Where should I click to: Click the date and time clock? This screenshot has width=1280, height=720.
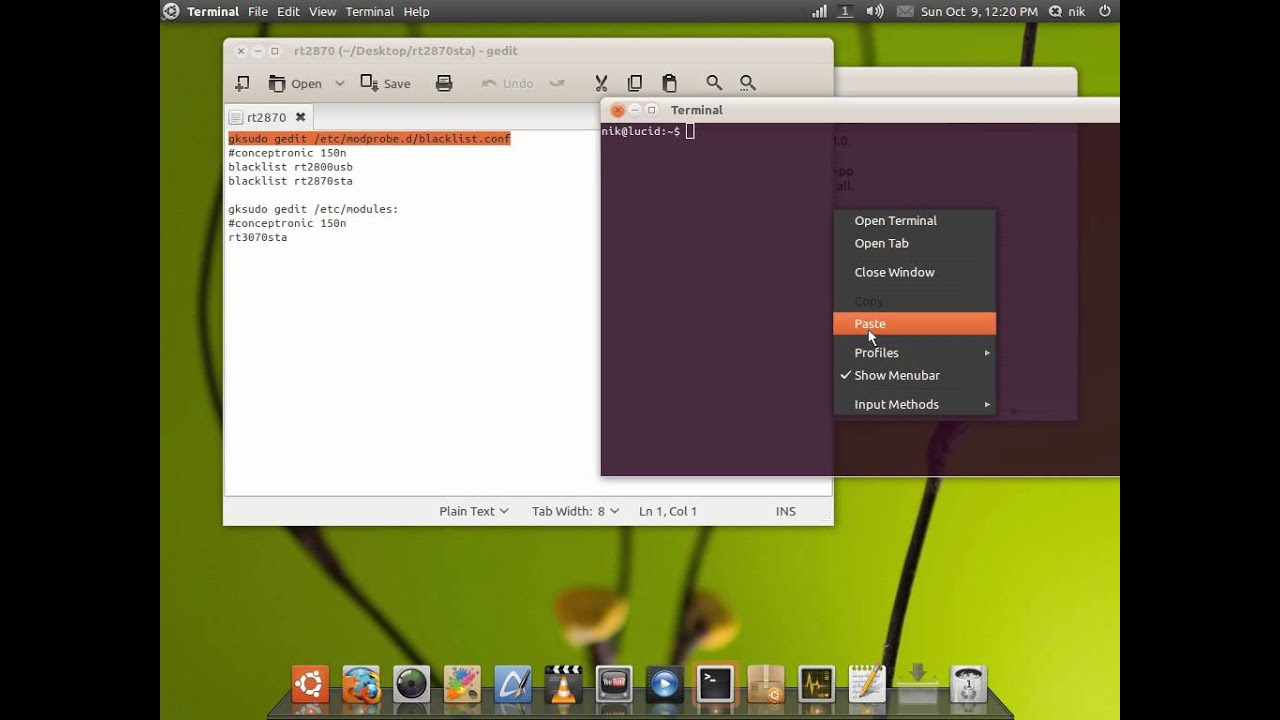tap(979, 12)
